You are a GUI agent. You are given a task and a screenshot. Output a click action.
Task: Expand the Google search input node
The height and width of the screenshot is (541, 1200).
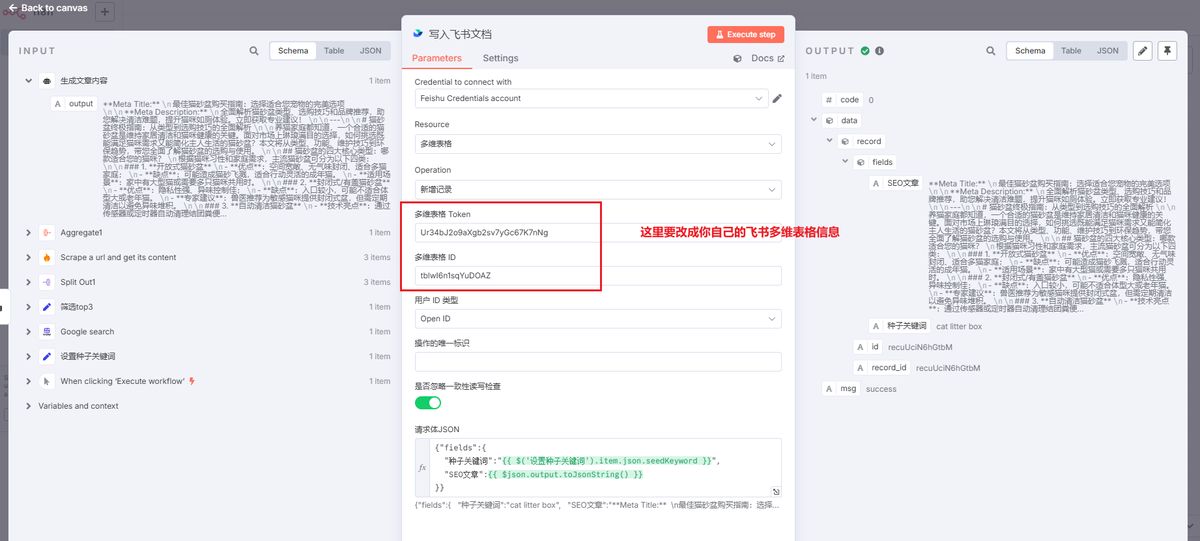[28, 332]
